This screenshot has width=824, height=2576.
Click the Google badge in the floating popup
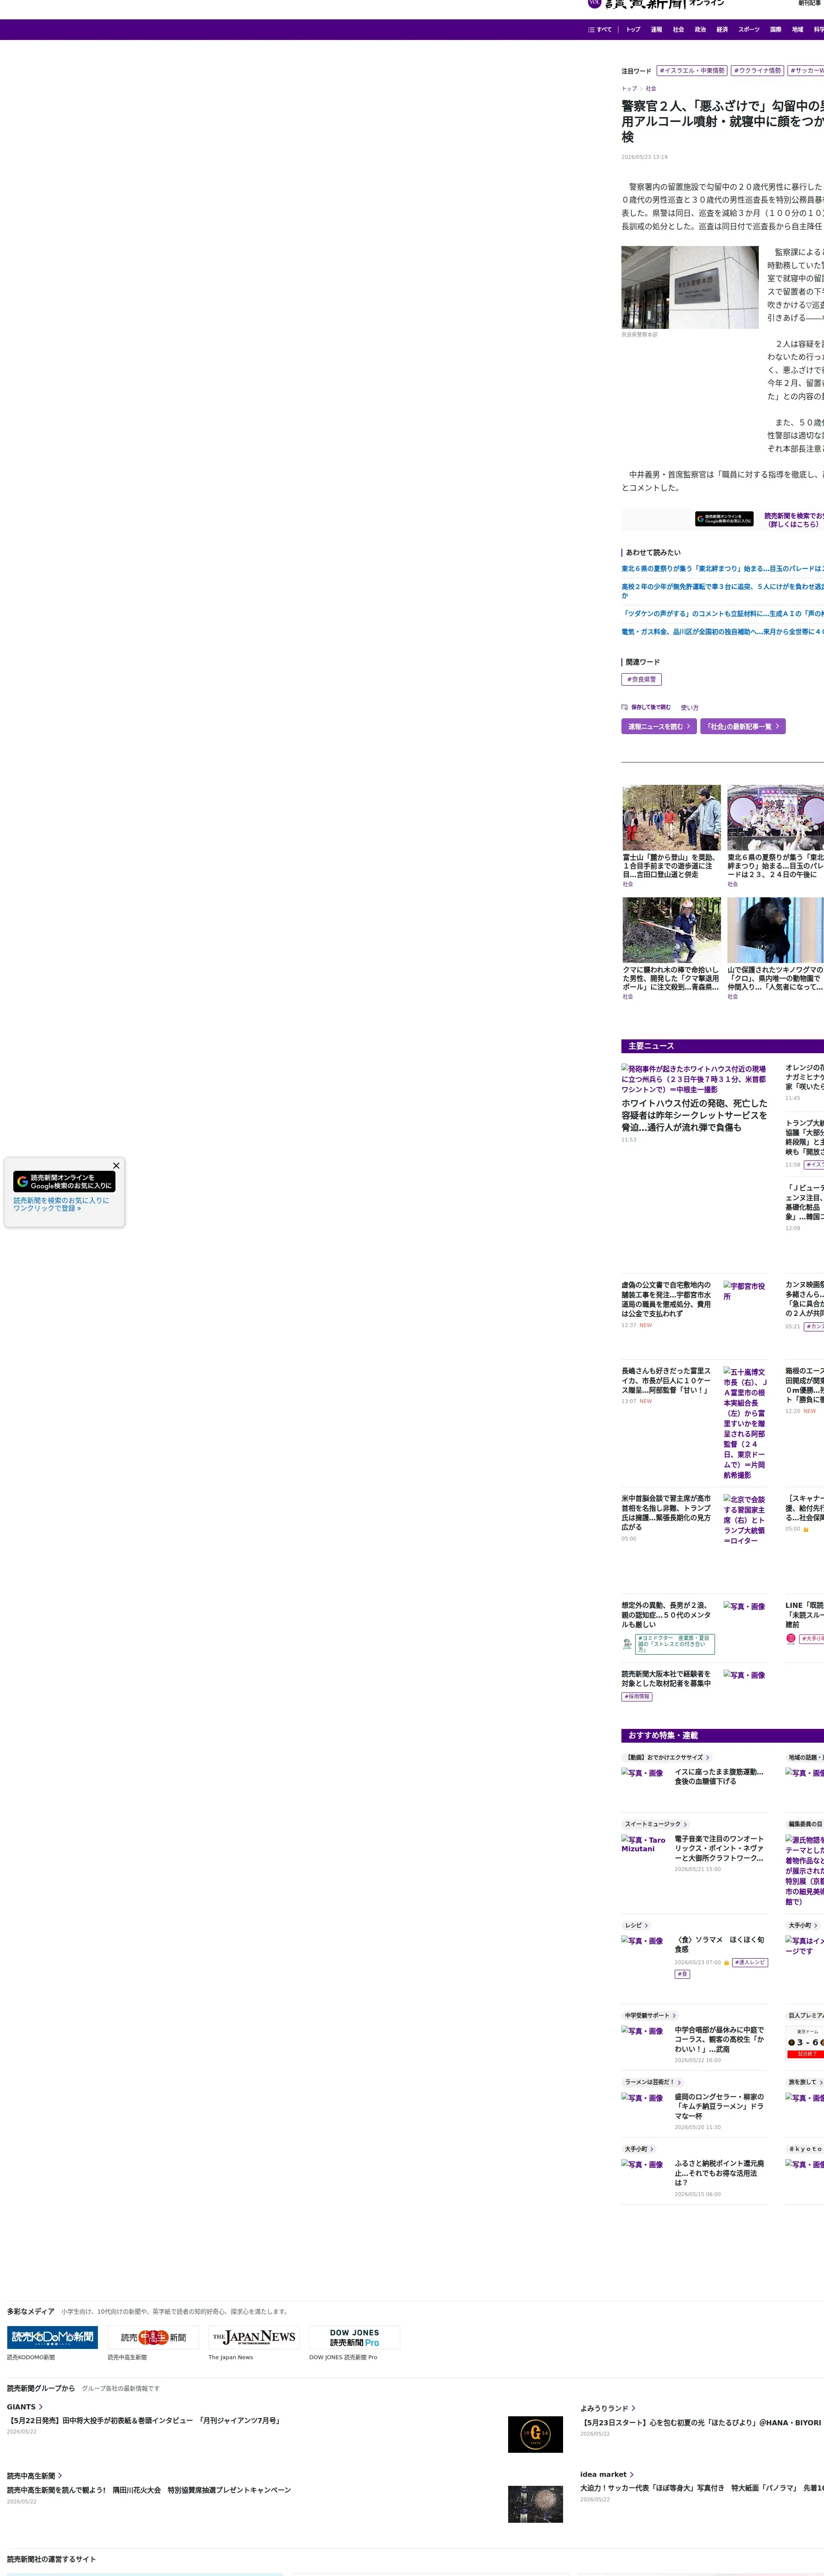tap(64, 1181)
